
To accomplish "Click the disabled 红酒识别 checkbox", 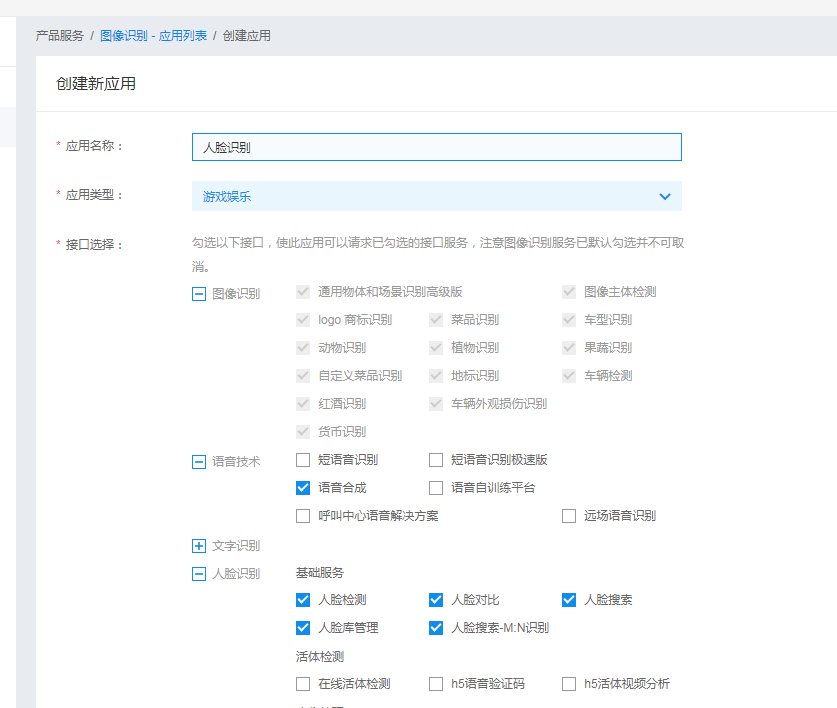I will pos(303,404).
